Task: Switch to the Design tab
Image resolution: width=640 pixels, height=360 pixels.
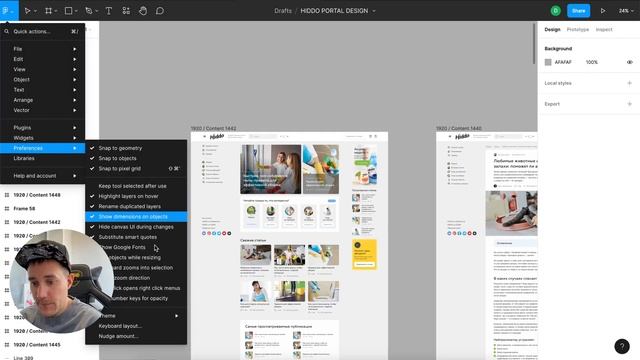Action: pyautogui.click(x=552, y=29)
